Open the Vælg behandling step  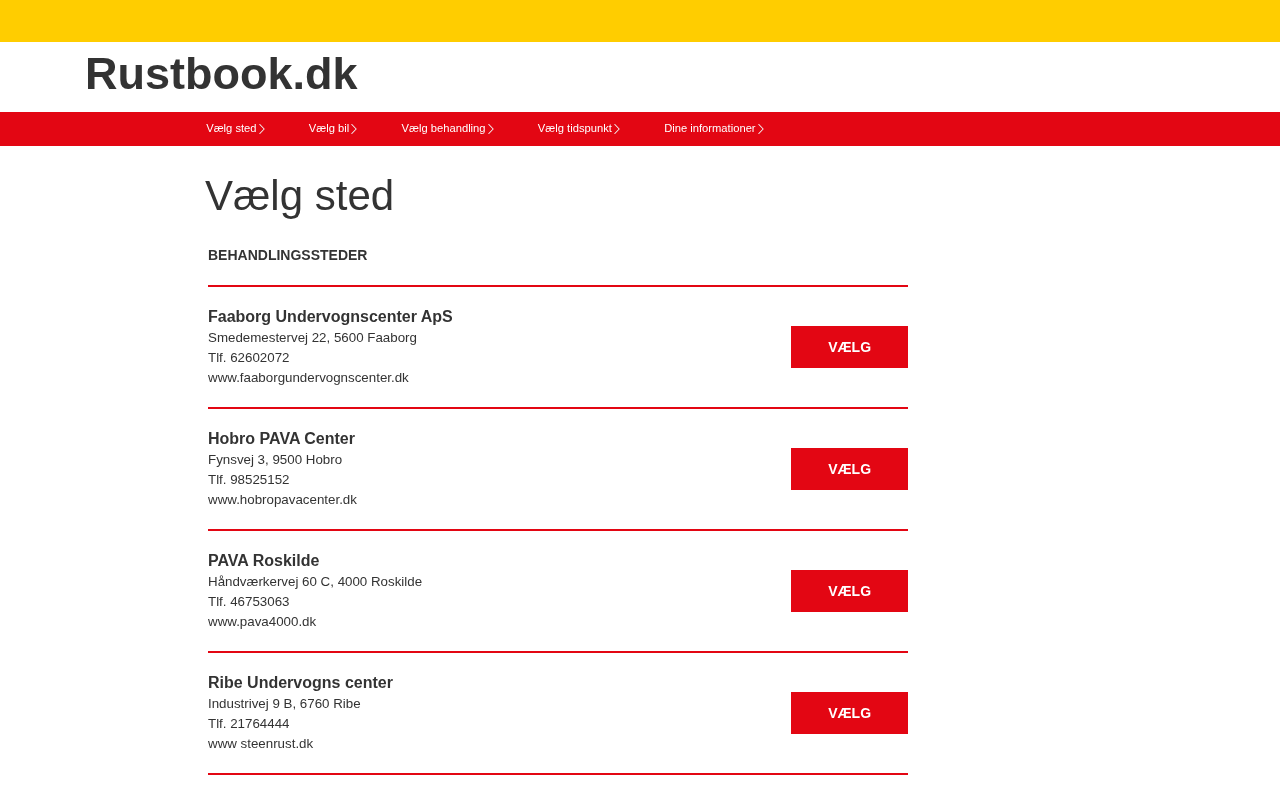tap(443, 129)
